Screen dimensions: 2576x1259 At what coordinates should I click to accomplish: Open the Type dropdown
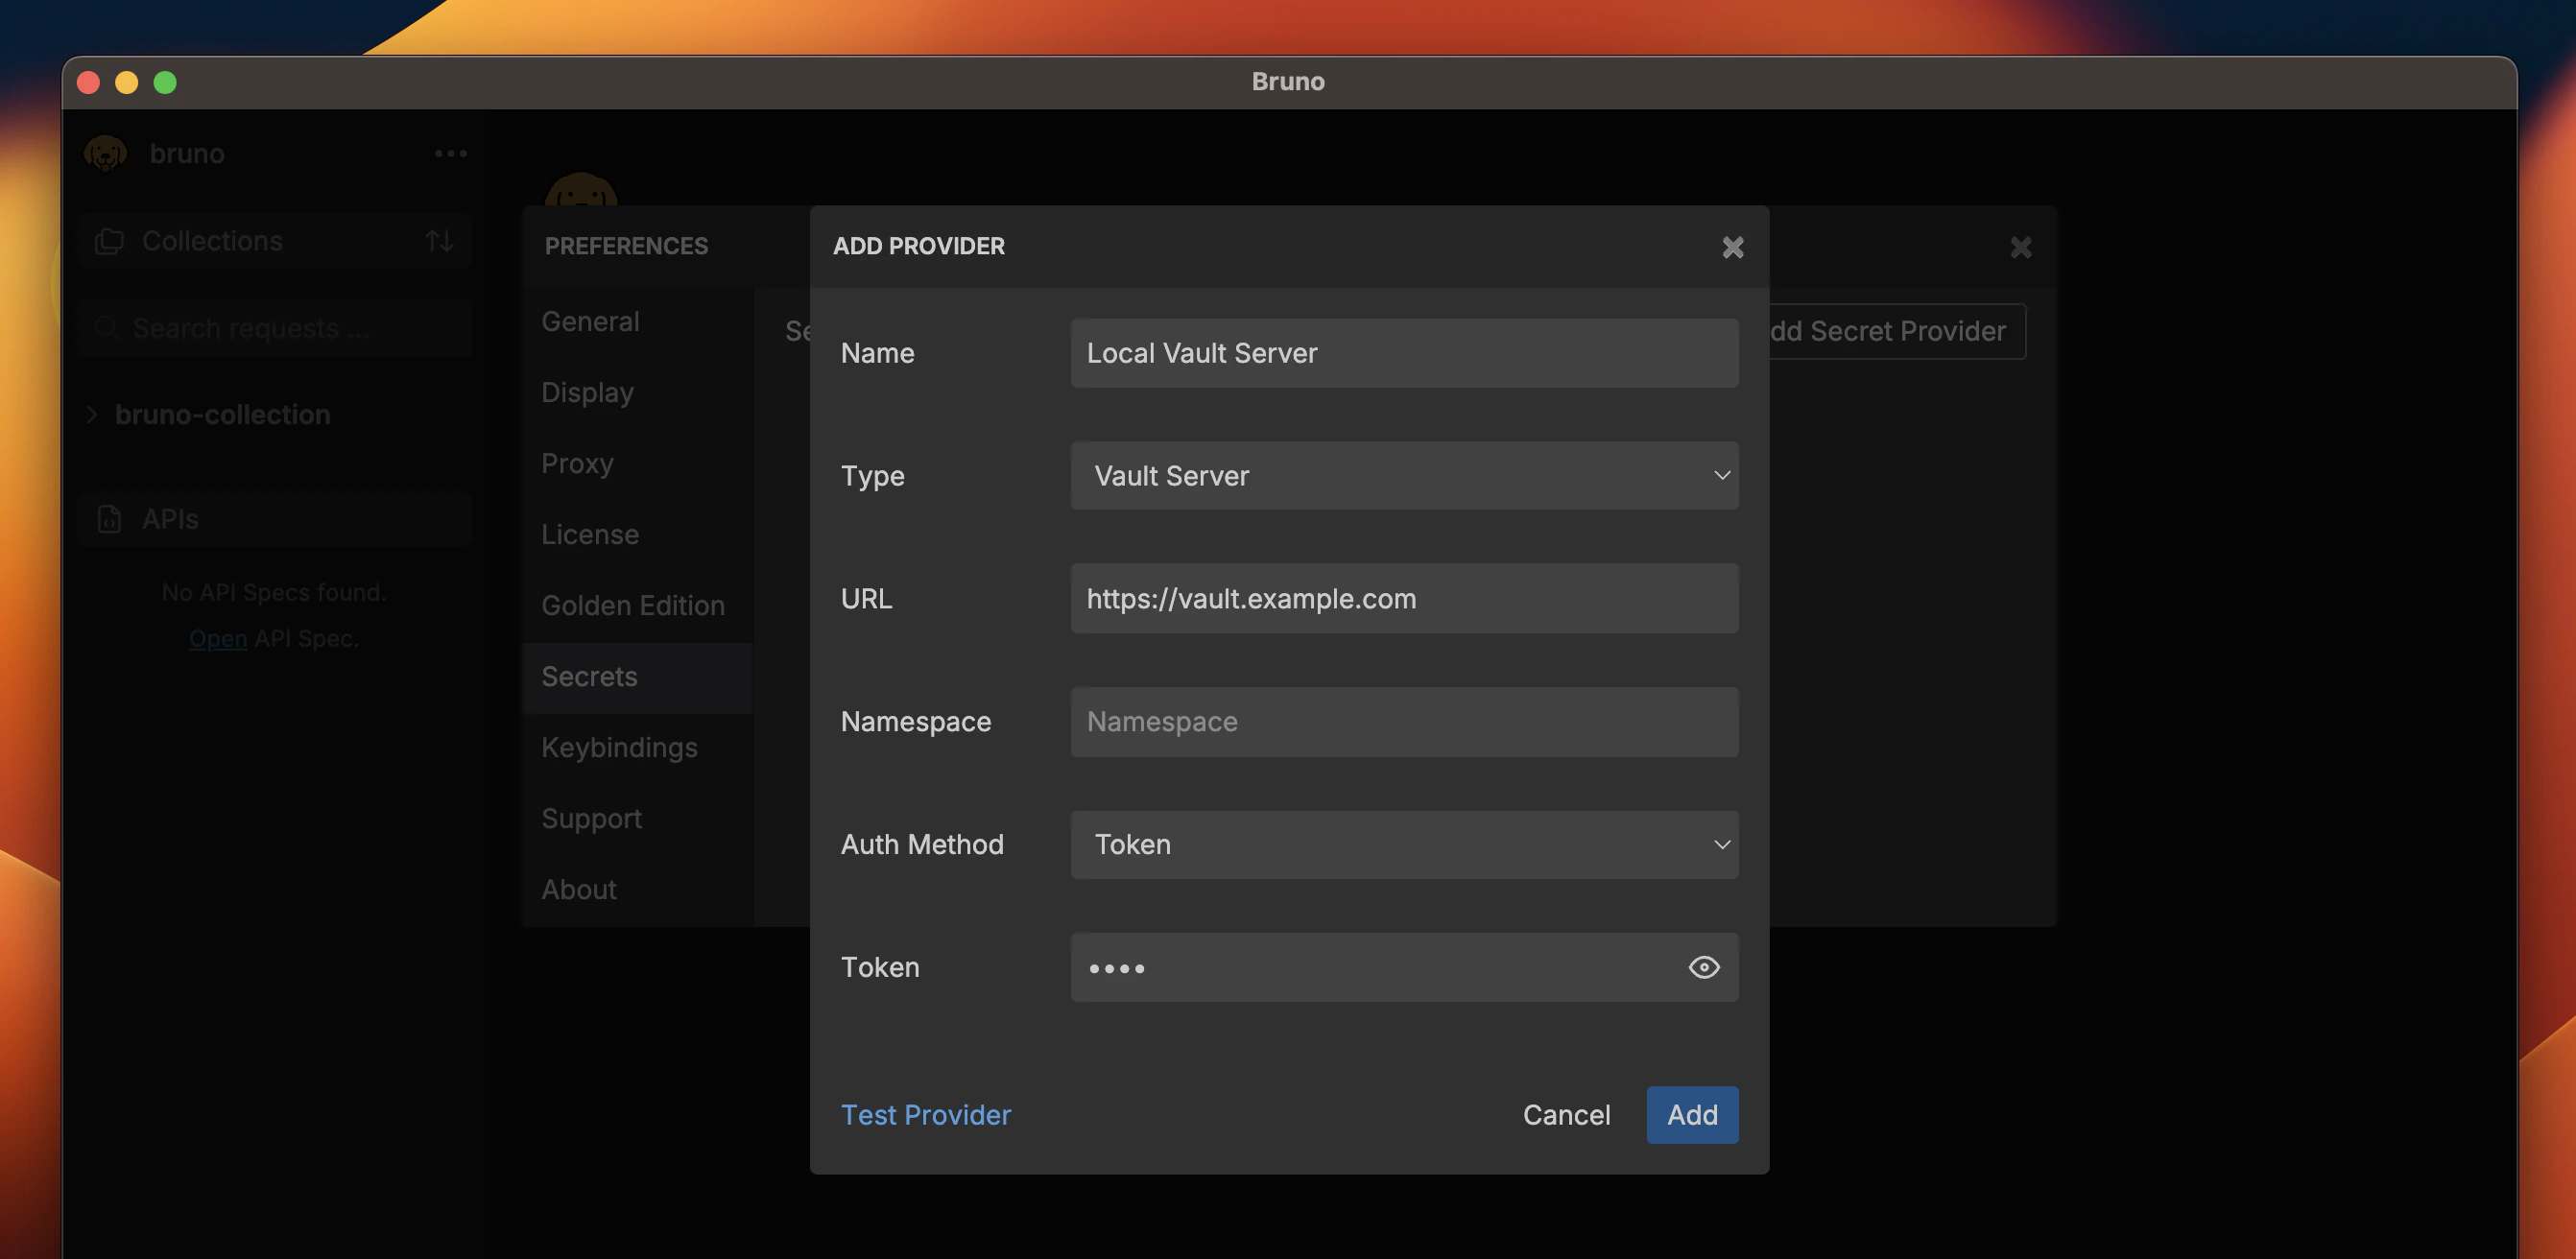[x=1403, y=476]
